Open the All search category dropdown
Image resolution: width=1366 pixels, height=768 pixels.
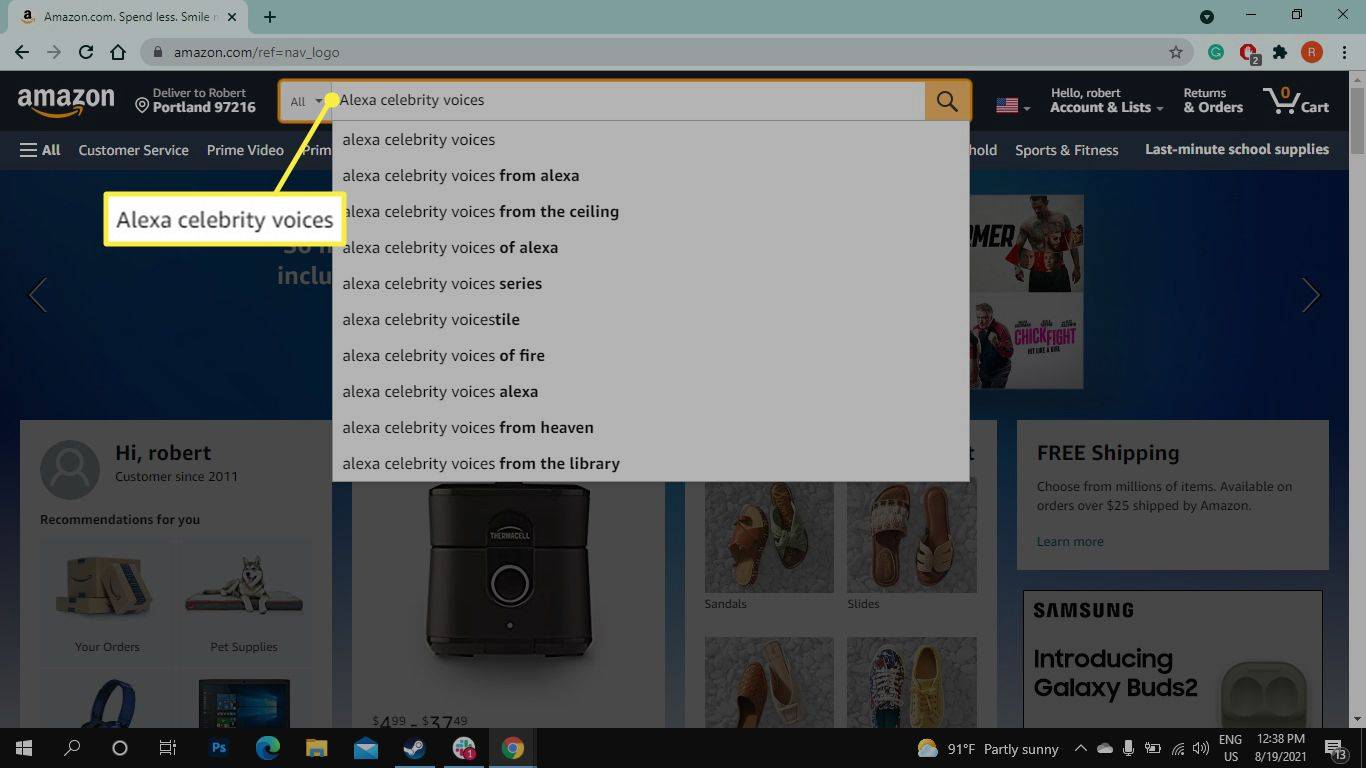click(x=306, y=101)
